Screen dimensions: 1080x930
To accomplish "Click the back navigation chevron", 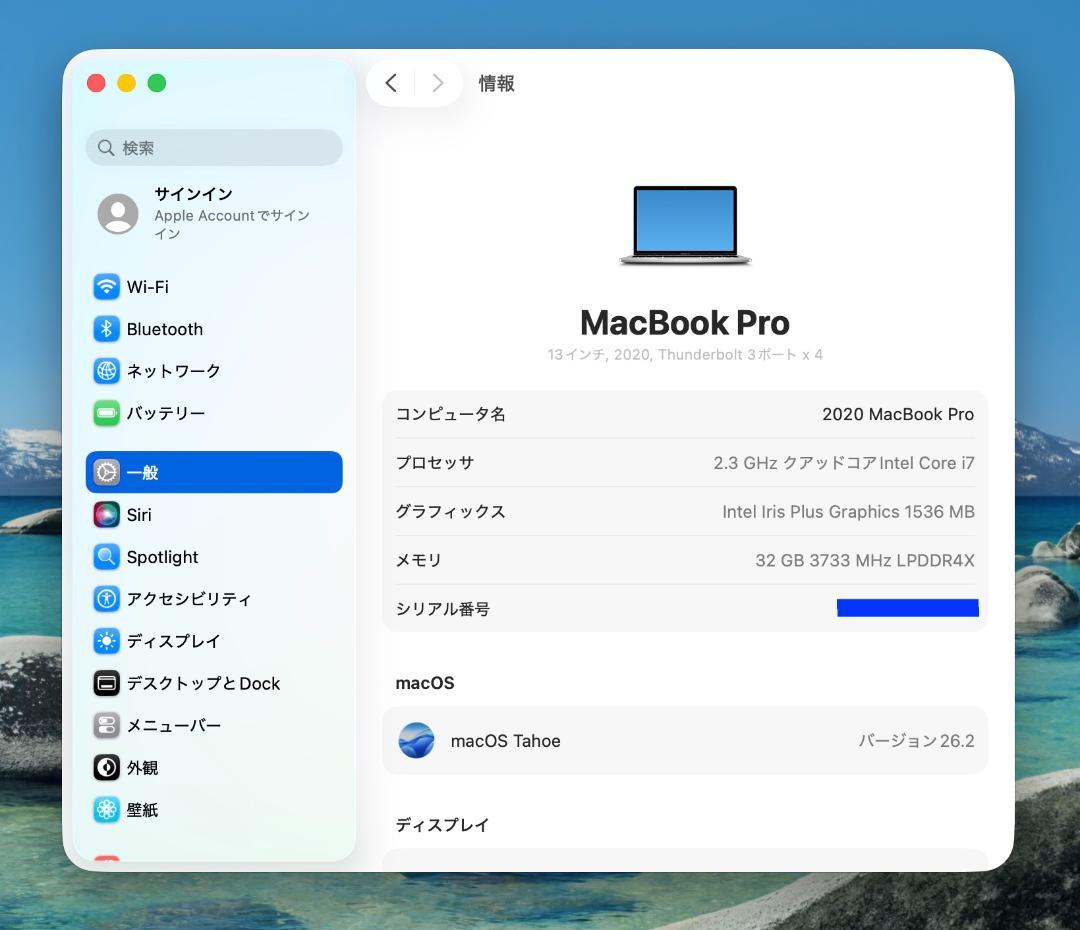I will point(391,83).
